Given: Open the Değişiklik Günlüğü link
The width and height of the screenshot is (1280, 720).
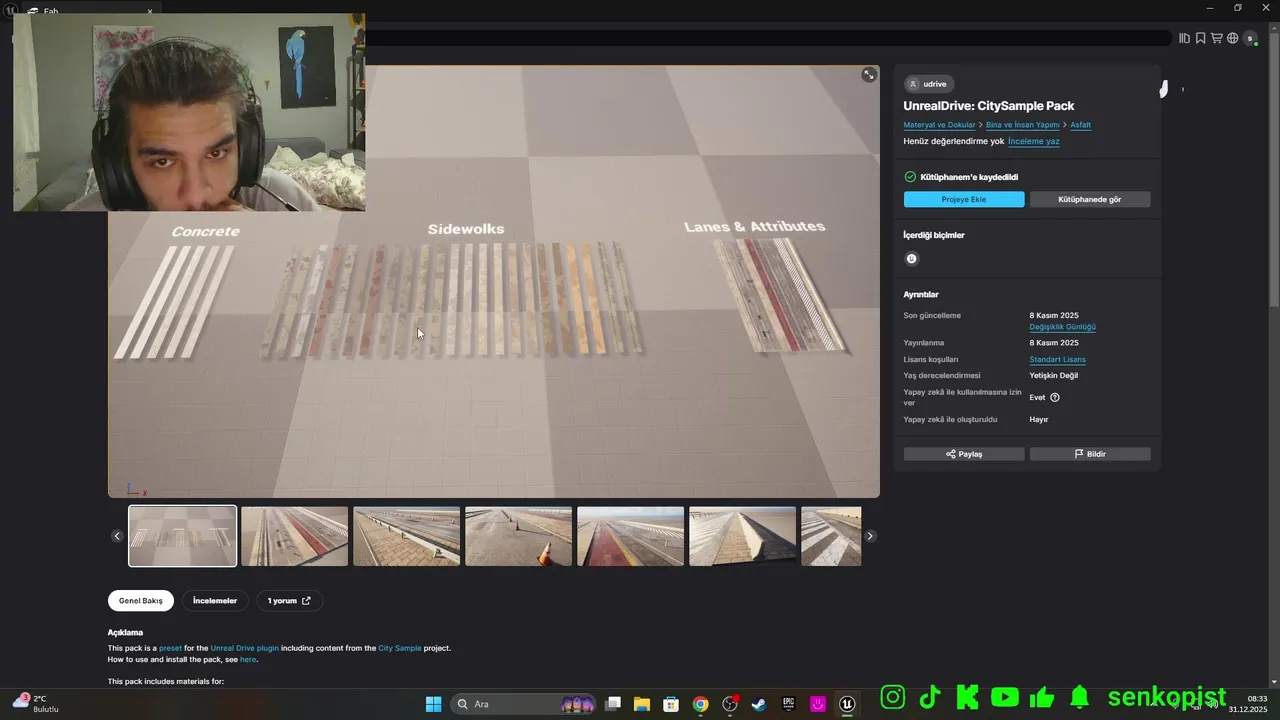Looking at the screenshot, I should click(1062, 327).
